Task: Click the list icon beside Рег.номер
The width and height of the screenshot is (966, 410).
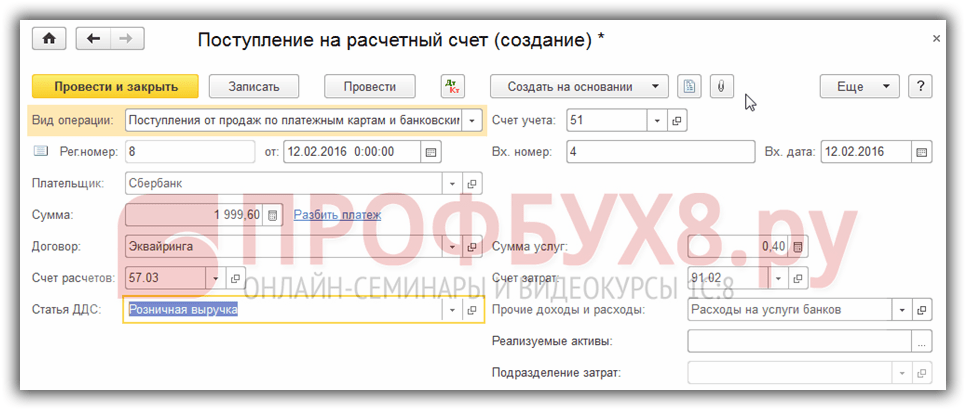Action: pyautogui.click(x=41, y=151)
